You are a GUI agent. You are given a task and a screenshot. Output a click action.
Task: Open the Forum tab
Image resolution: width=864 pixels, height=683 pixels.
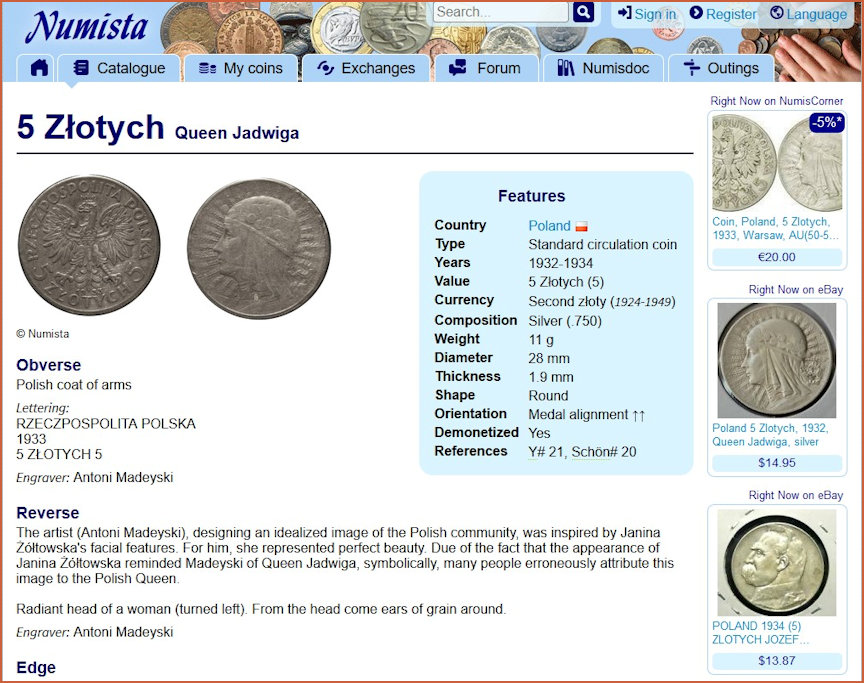pos(485,68)
